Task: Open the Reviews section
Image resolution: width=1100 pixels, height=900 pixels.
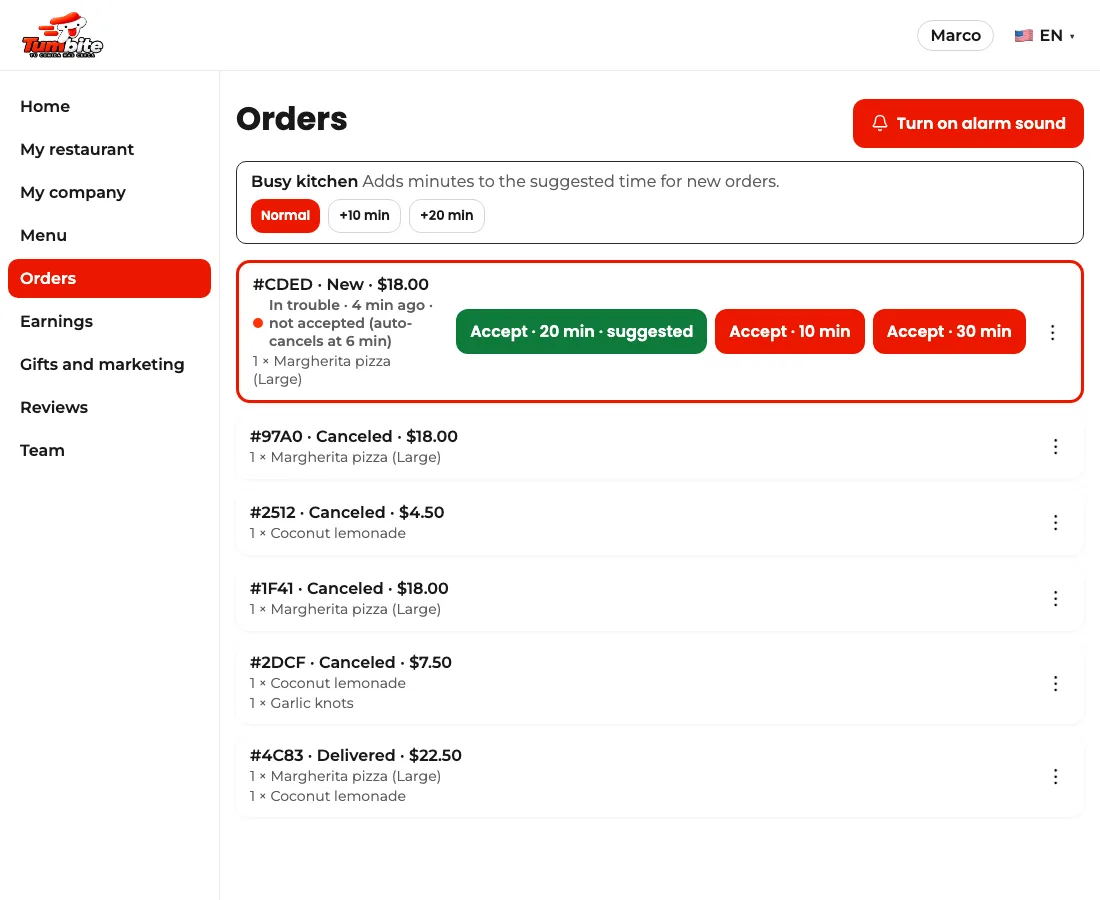Action: 109,407
